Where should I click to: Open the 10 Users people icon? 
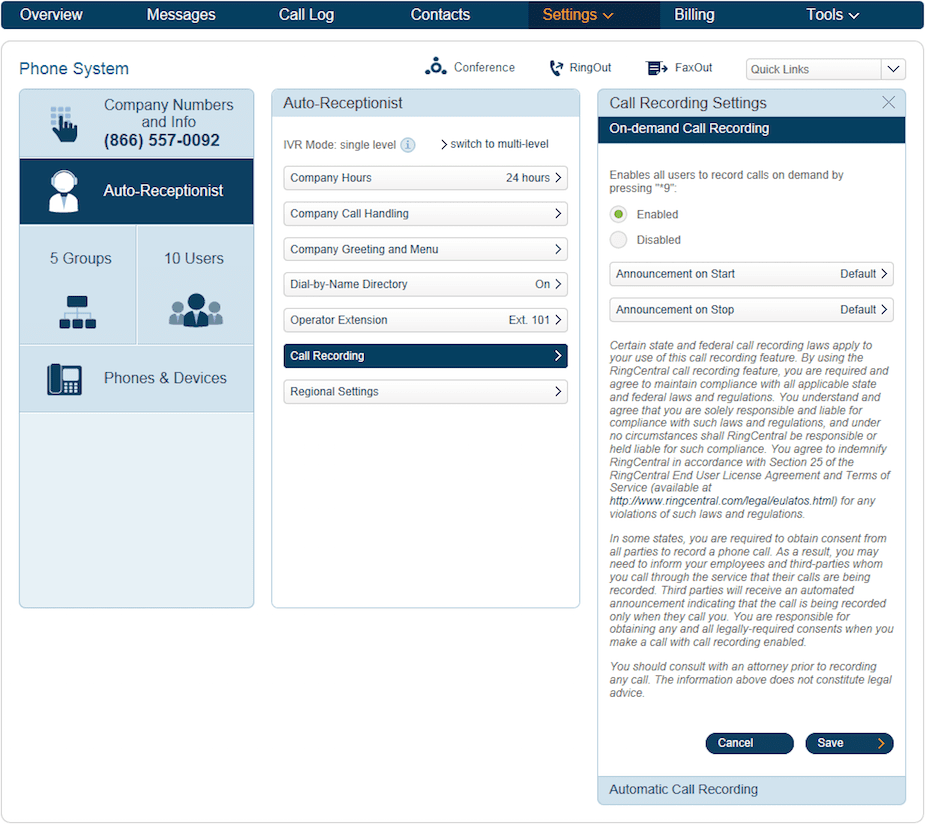click(195, 311)
